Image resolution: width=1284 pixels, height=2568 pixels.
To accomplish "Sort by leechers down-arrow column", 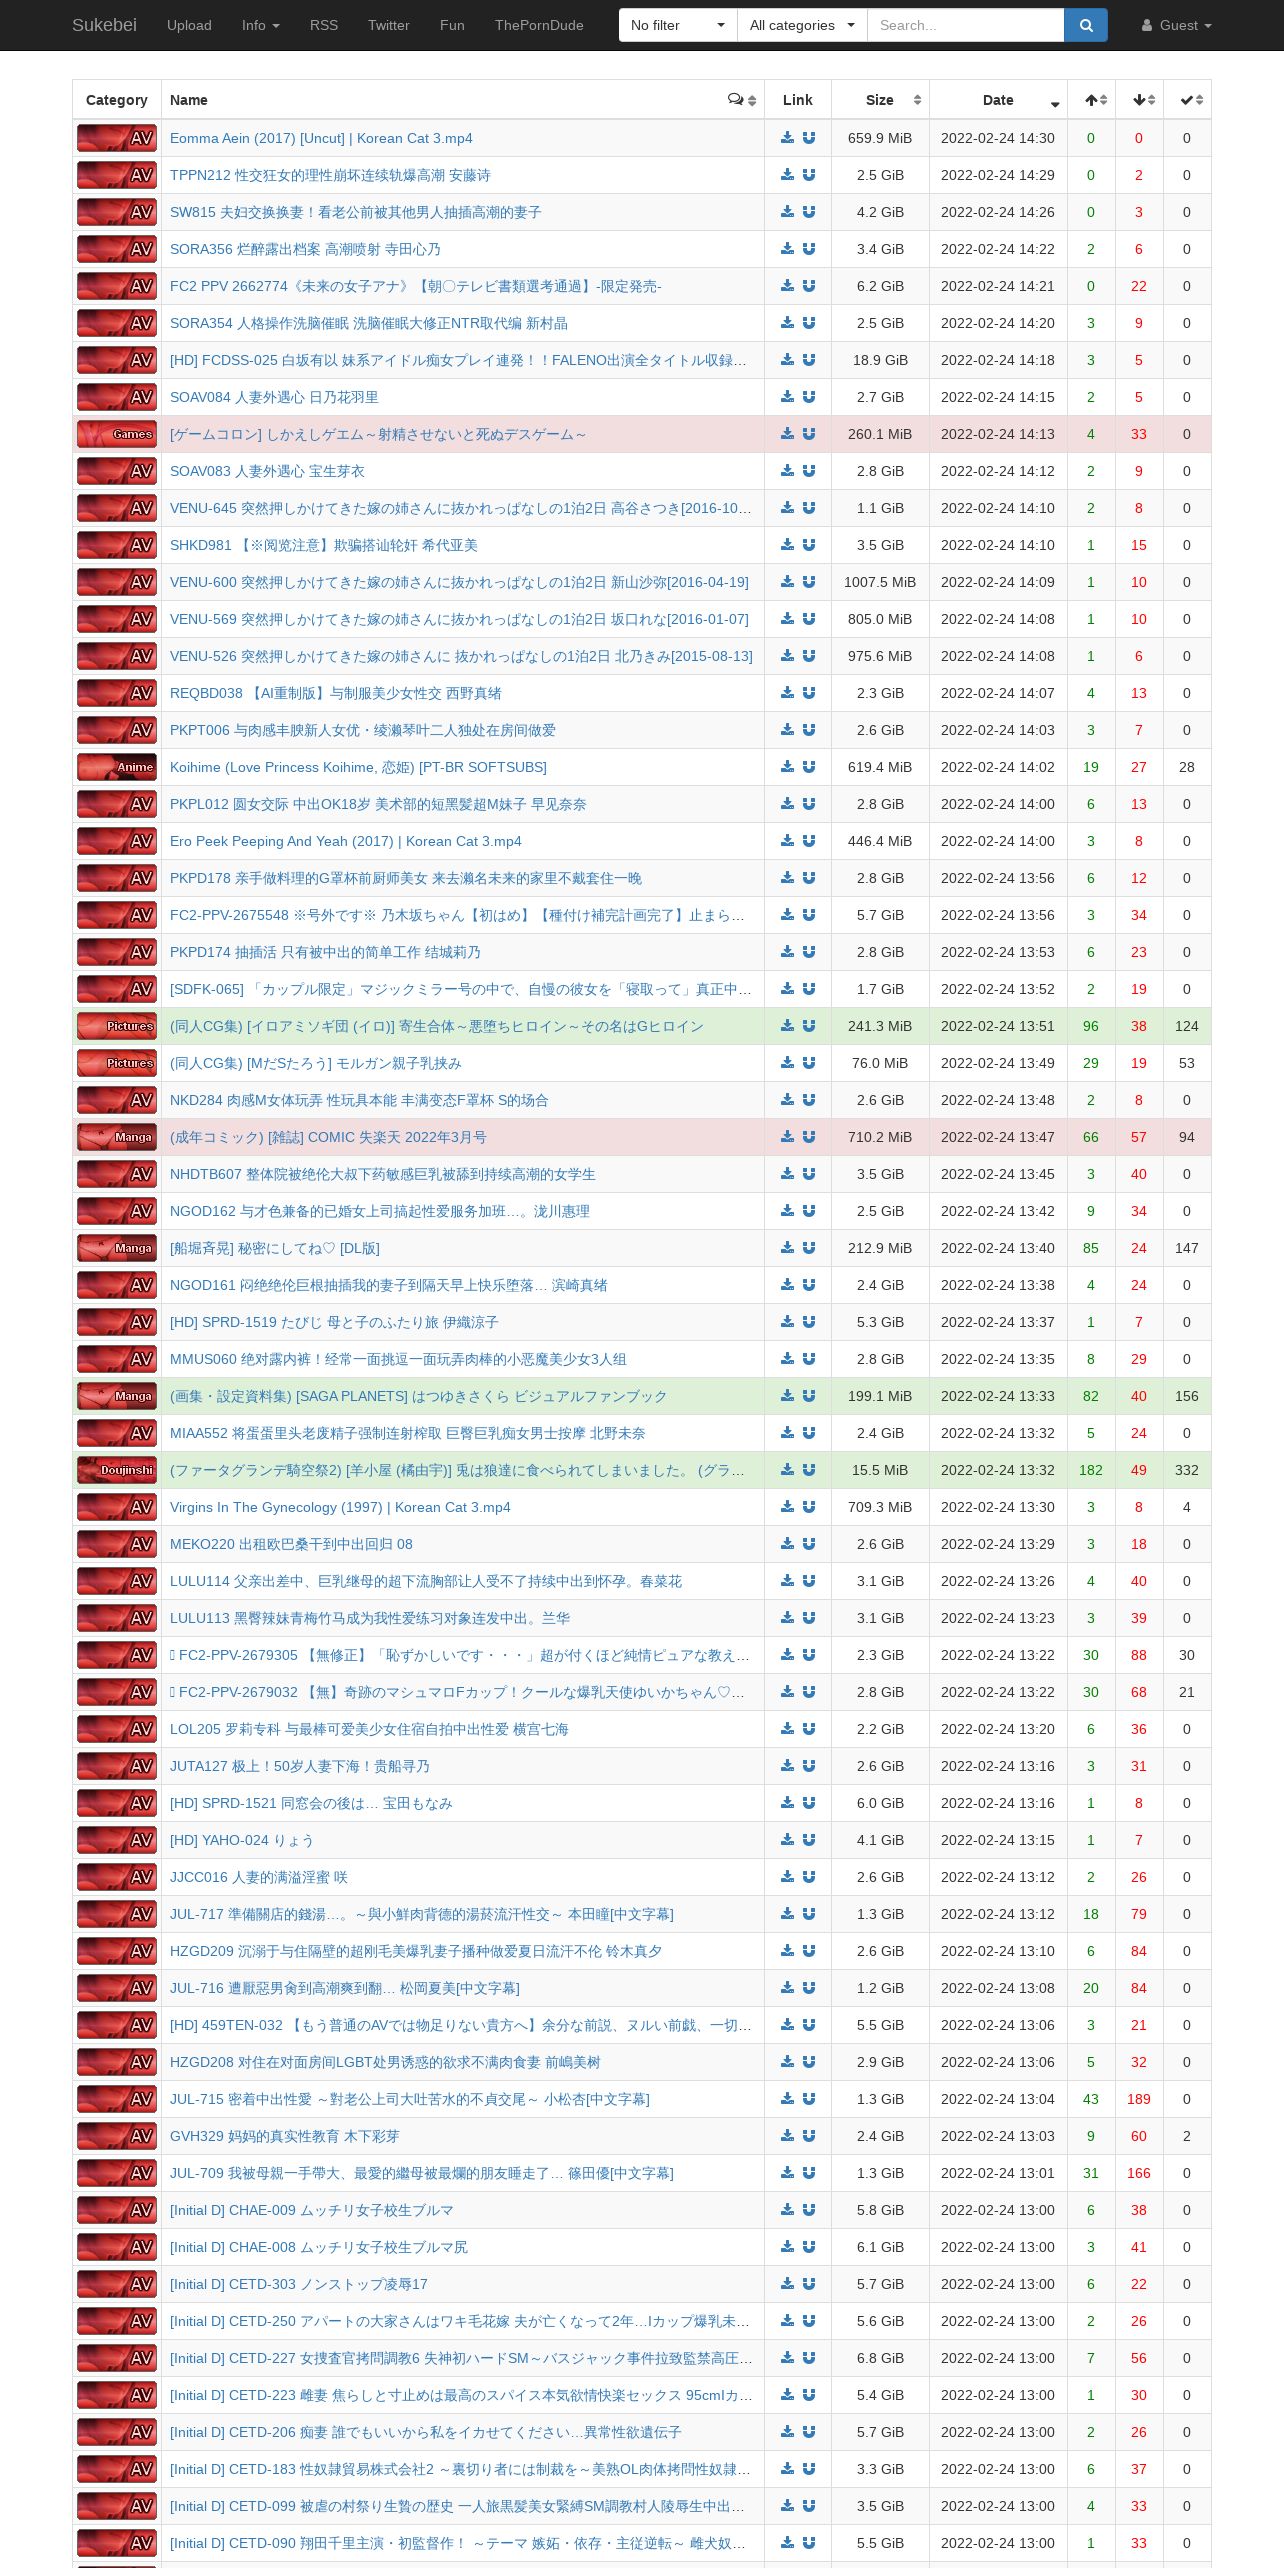I will tap(1139, 100).
